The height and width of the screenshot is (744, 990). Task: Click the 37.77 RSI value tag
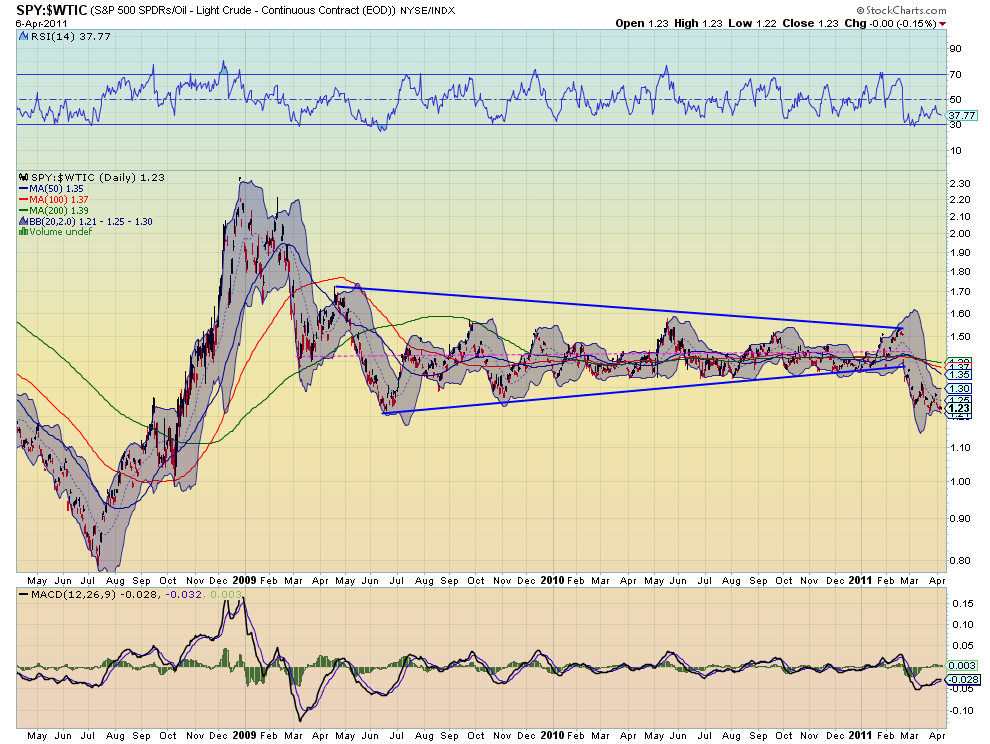pos(962,116)
